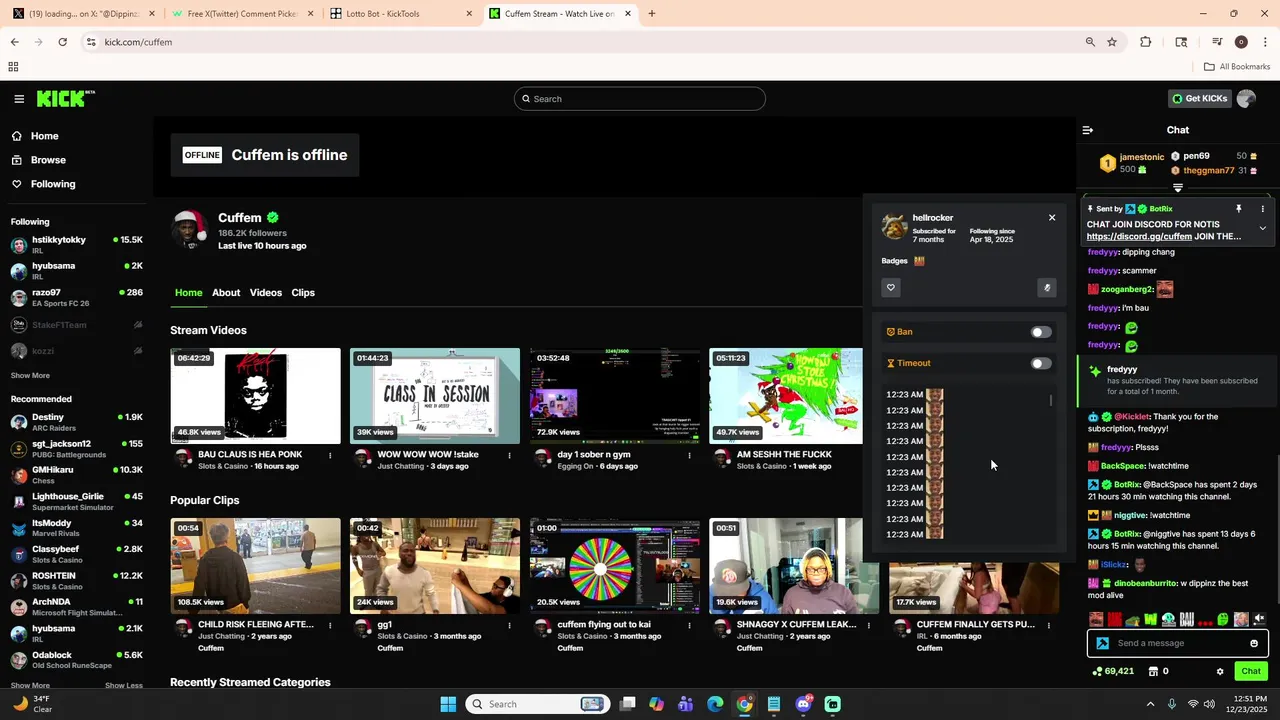Collapse recommended list with Show Less
1280x720 pixels.
[123, 685]
